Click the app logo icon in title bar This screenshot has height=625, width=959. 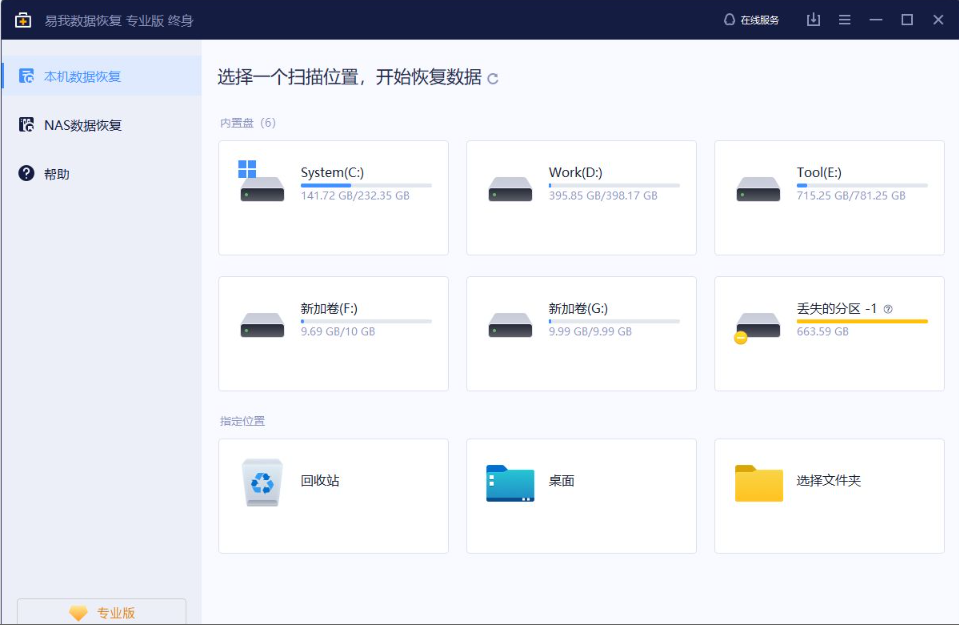(22, 20)
